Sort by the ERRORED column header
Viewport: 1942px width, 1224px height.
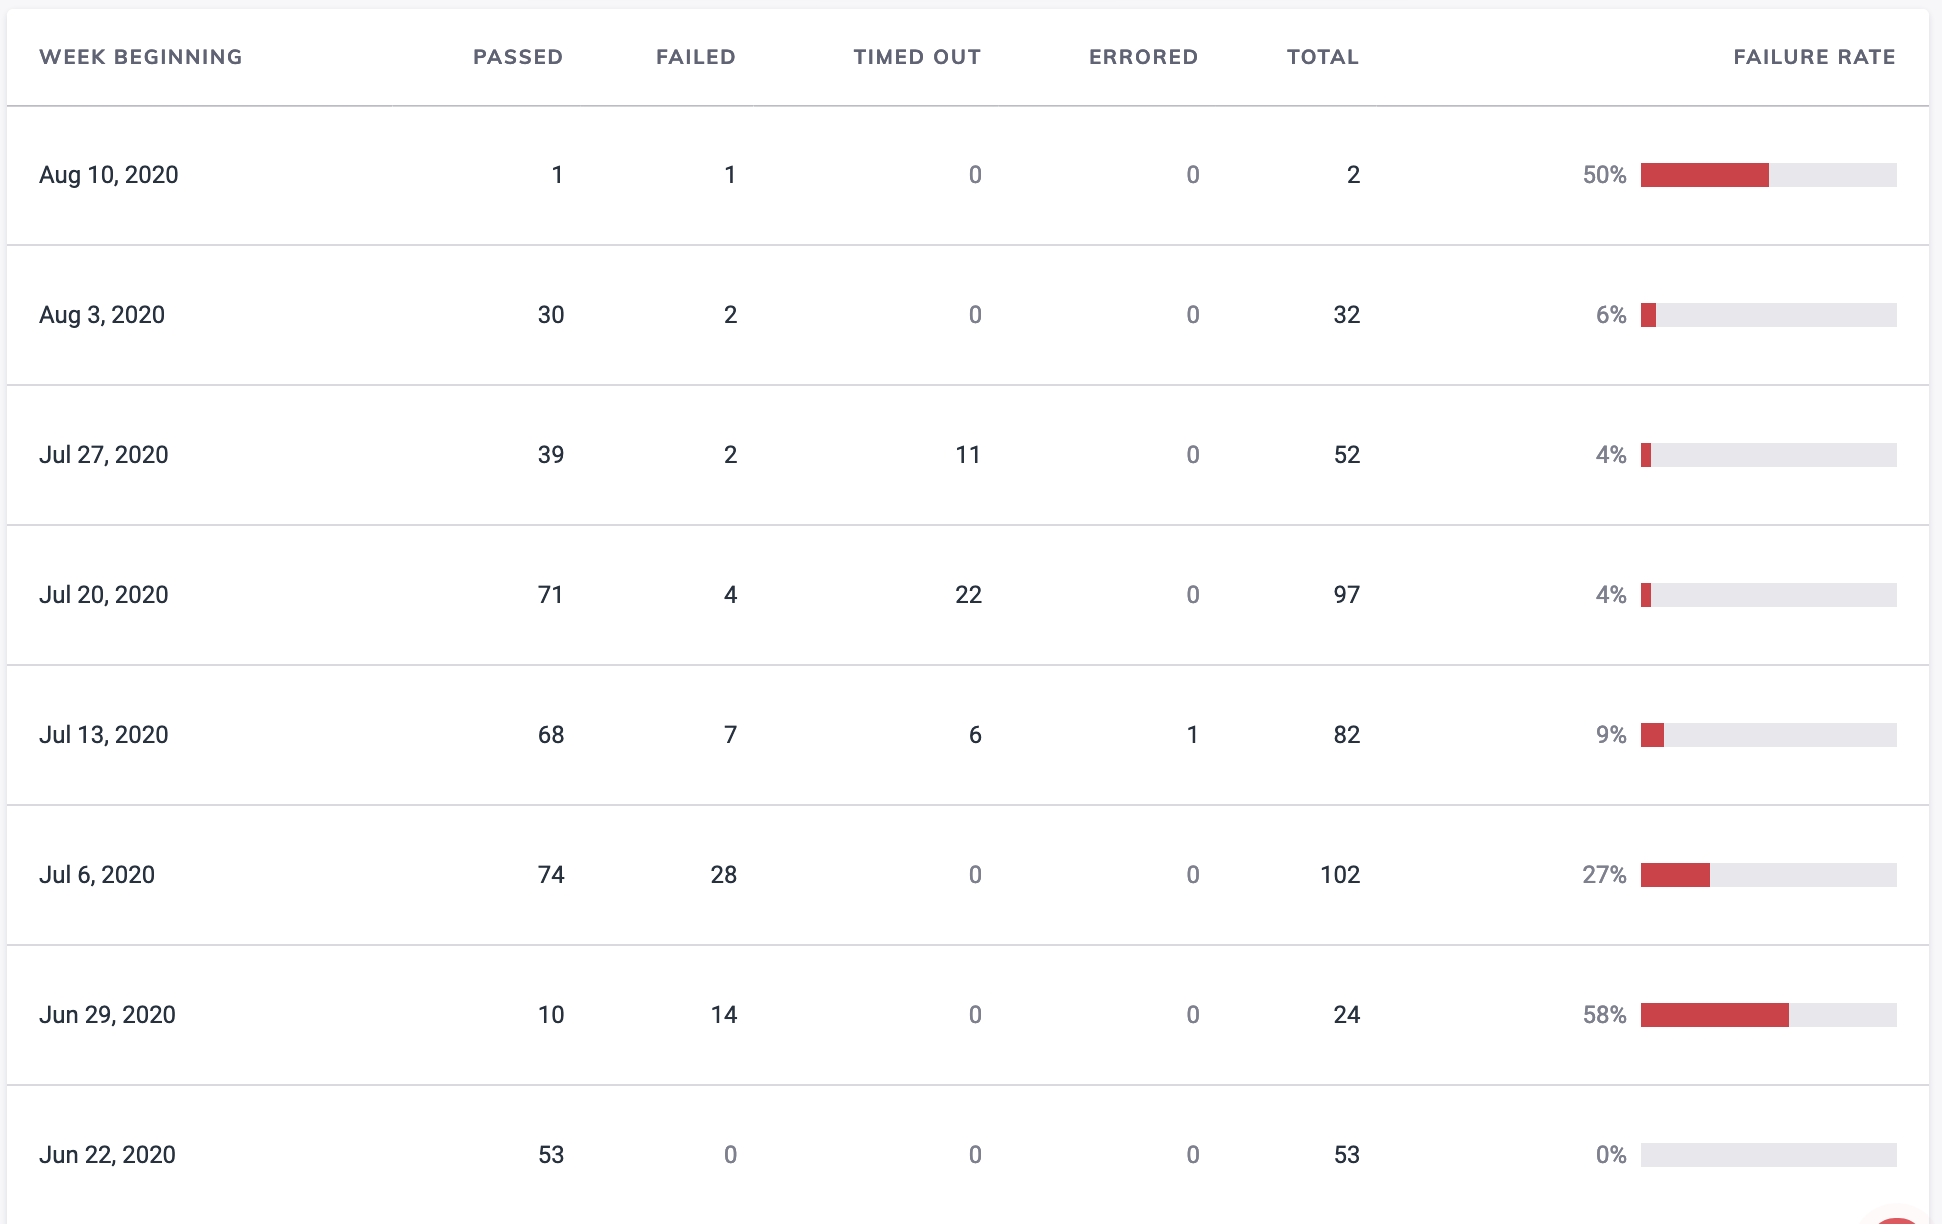click(x=1143, y=57)
